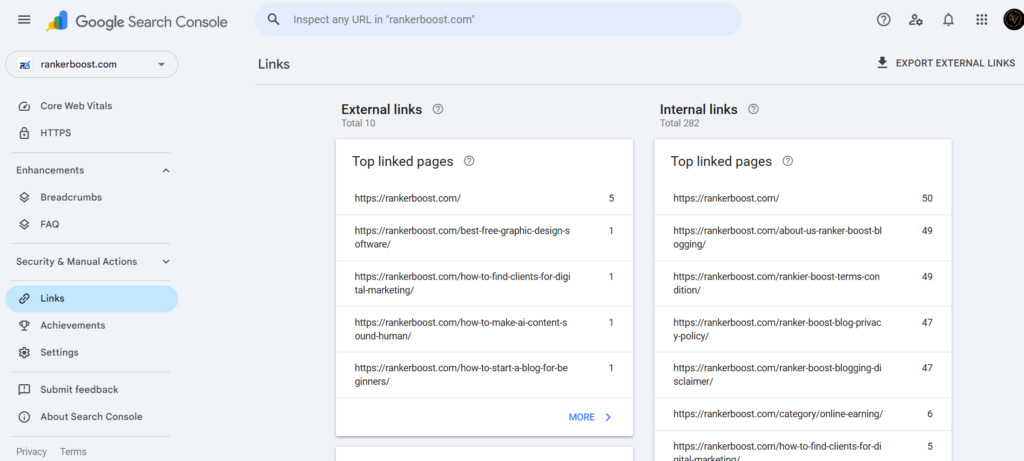Open users and permissions settings icon

pyautogui.click(x=916, y=20)
